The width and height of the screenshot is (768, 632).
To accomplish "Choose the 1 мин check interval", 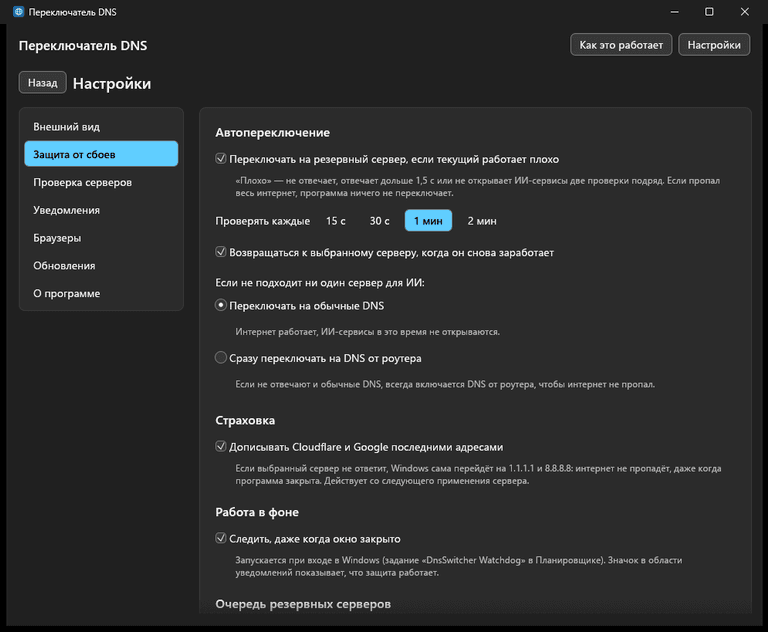I will click(428, 221).
